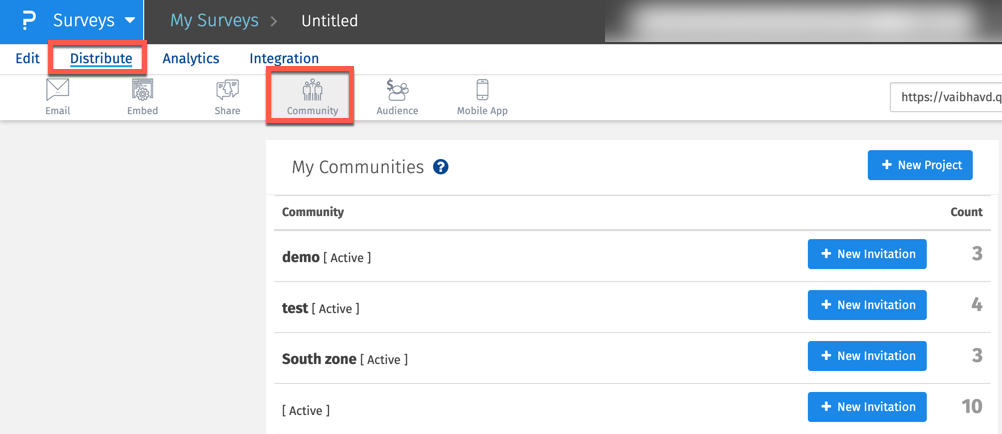This screenshot has width=1002, height=434.
Task: Click the survey URL input field
Action: (945, 97)
